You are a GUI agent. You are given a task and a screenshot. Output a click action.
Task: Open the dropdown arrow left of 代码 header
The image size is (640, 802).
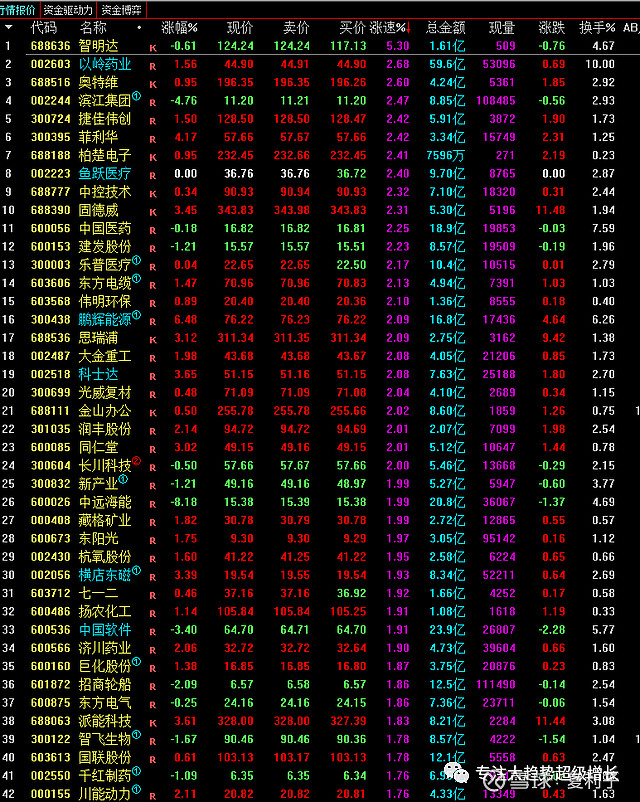coord(9,27)
